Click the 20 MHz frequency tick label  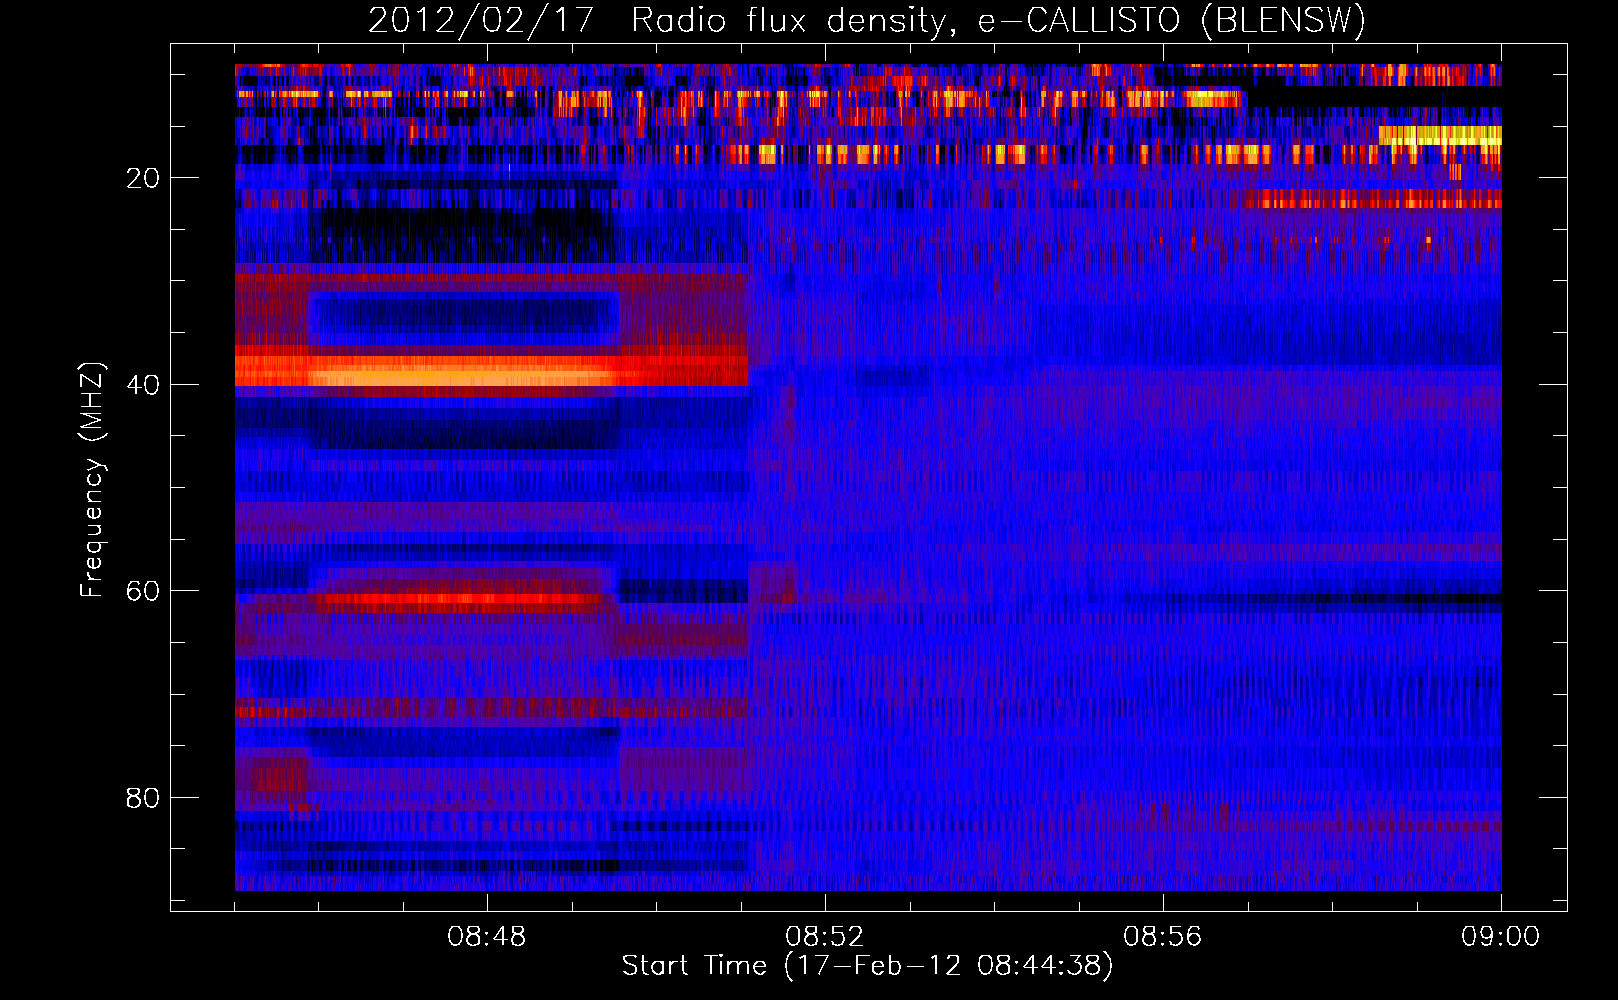pyautogui.click(x=143, y=178)
